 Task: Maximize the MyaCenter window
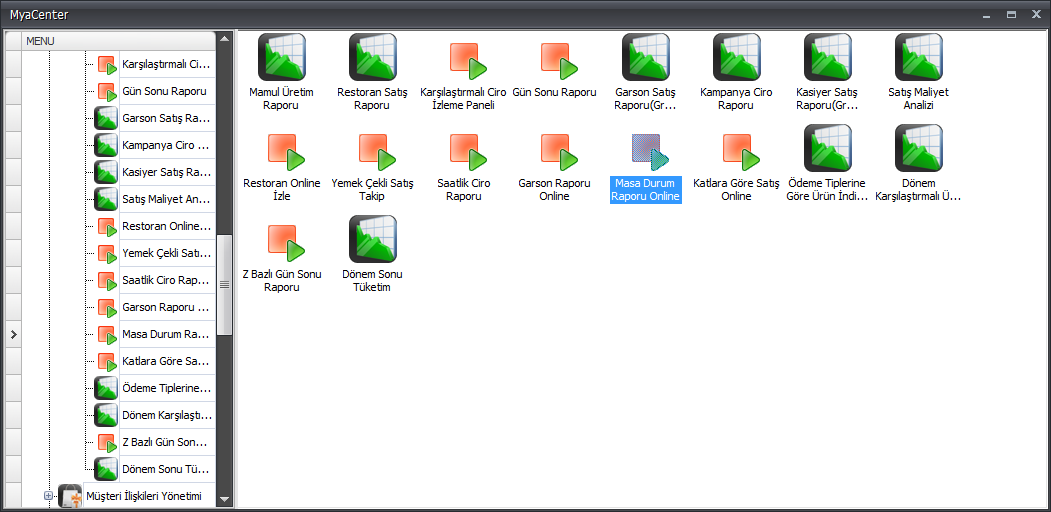click(x=1011, y=14)
